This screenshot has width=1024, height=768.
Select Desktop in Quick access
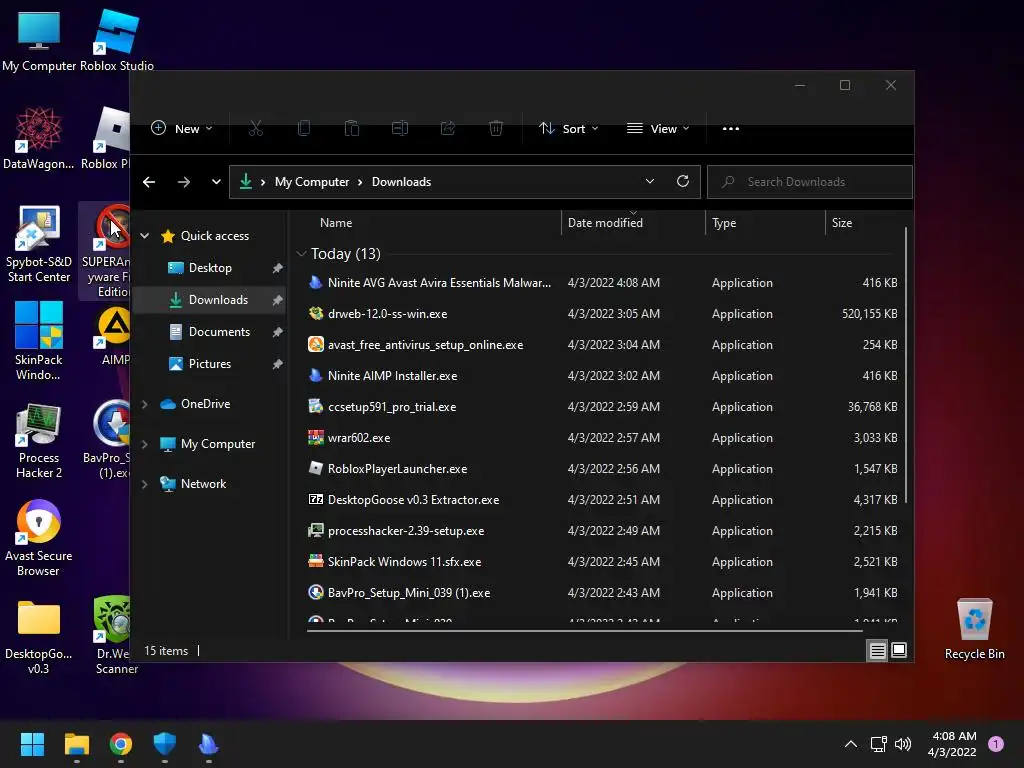click(210, 268)
